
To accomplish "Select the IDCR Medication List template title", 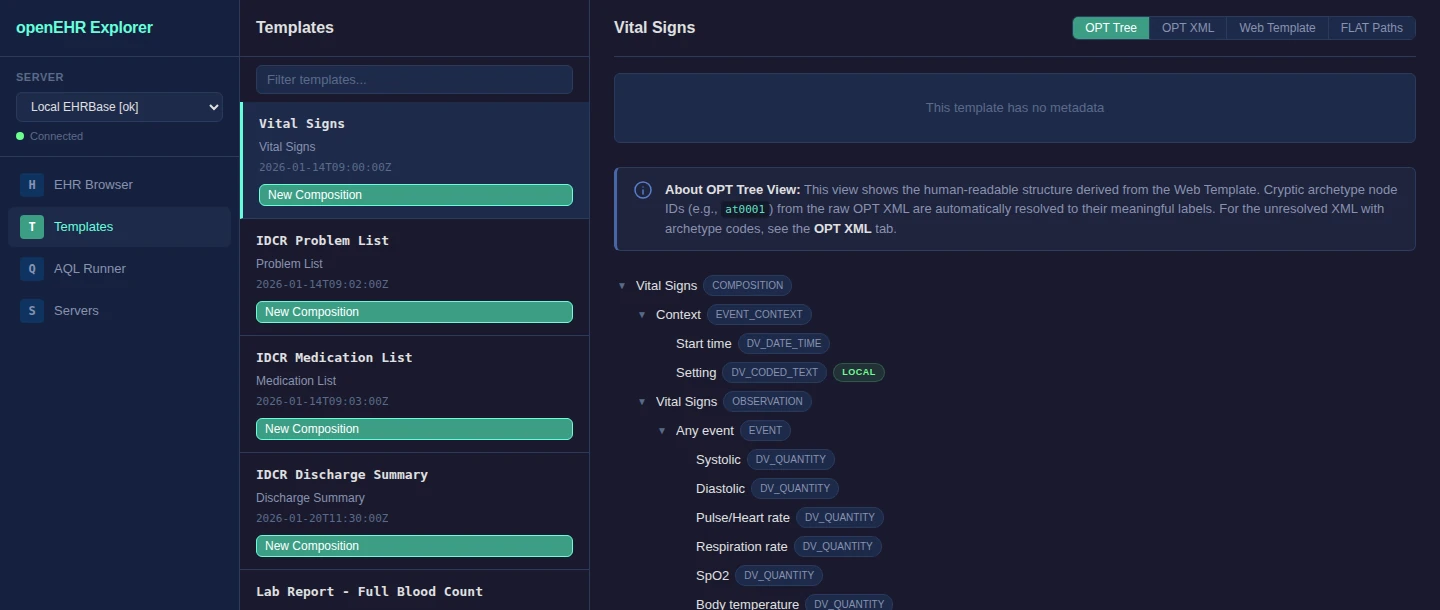I will click(334, 358).
